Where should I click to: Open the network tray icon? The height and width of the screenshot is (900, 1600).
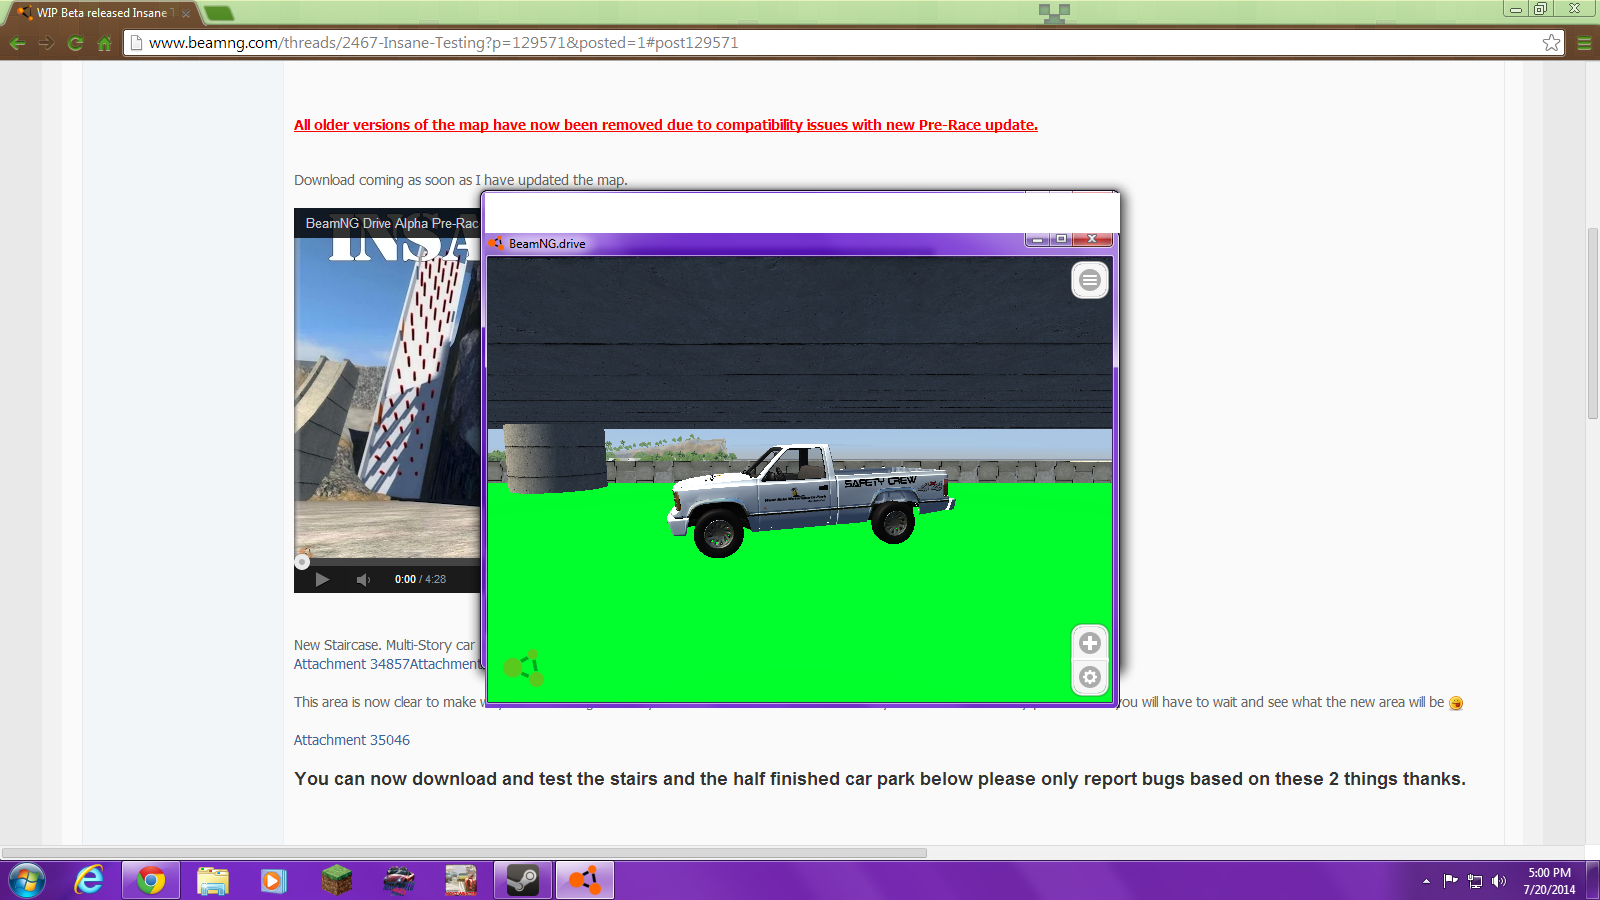click(x=1475, y=881)
